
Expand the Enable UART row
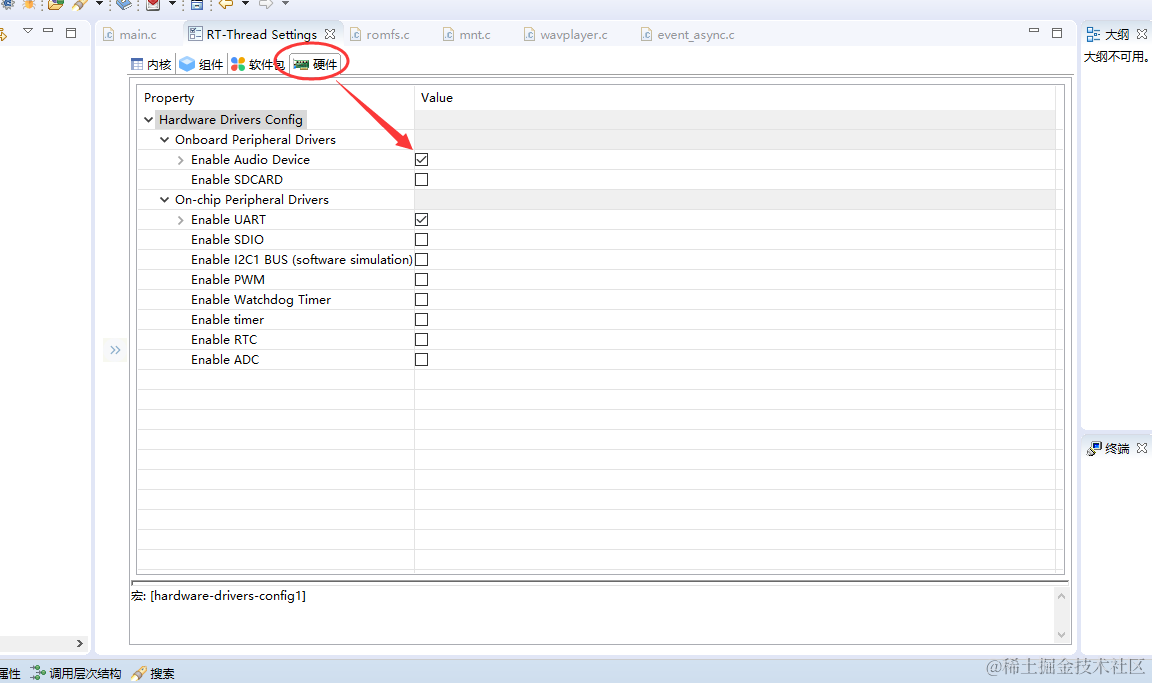click(x=181, y=220)
